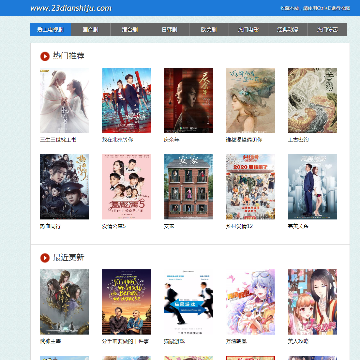Open the poster with suited men on red bridge
The image size is (360, 360).
(126, 100)
